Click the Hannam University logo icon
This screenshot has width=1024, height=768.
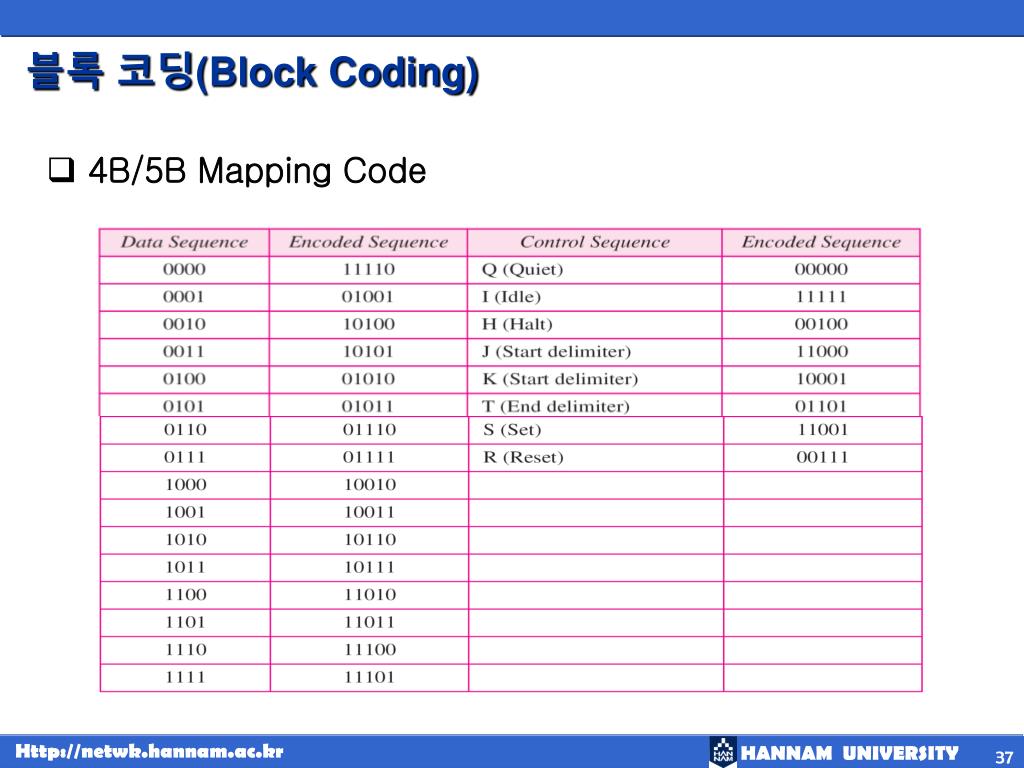click(x=723, y=751)
